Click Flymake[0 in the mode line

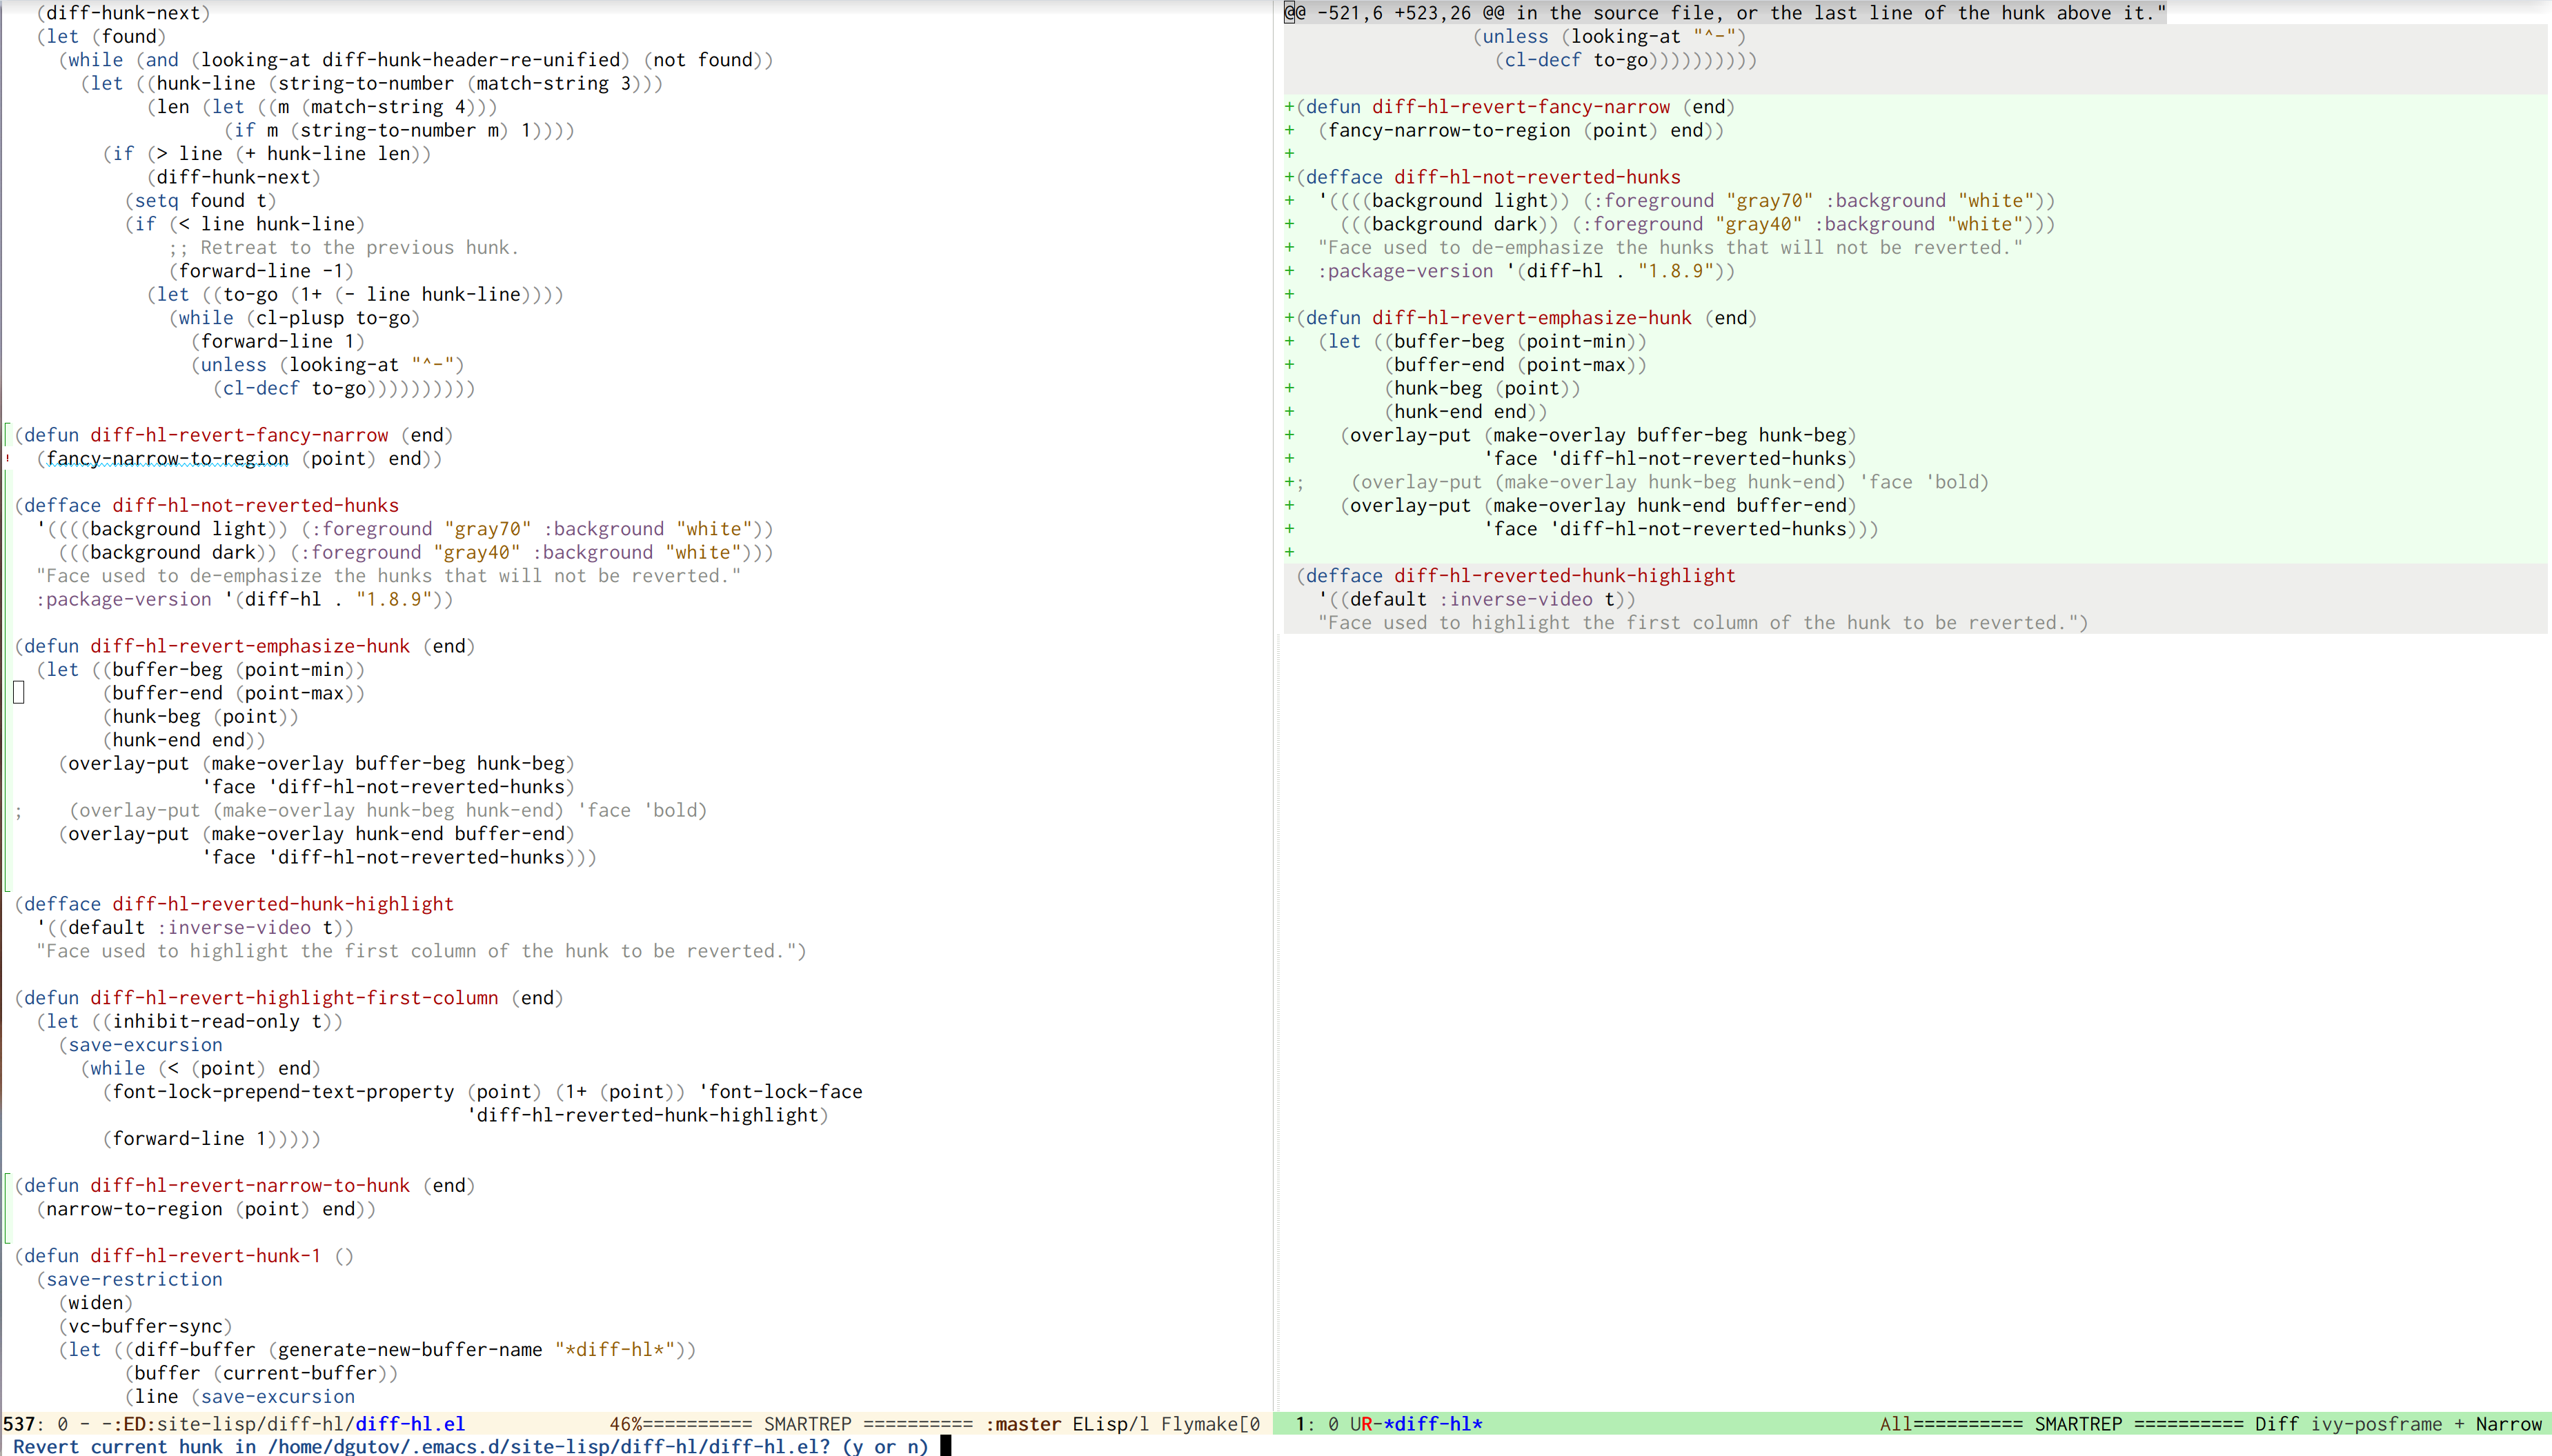1210,1423
